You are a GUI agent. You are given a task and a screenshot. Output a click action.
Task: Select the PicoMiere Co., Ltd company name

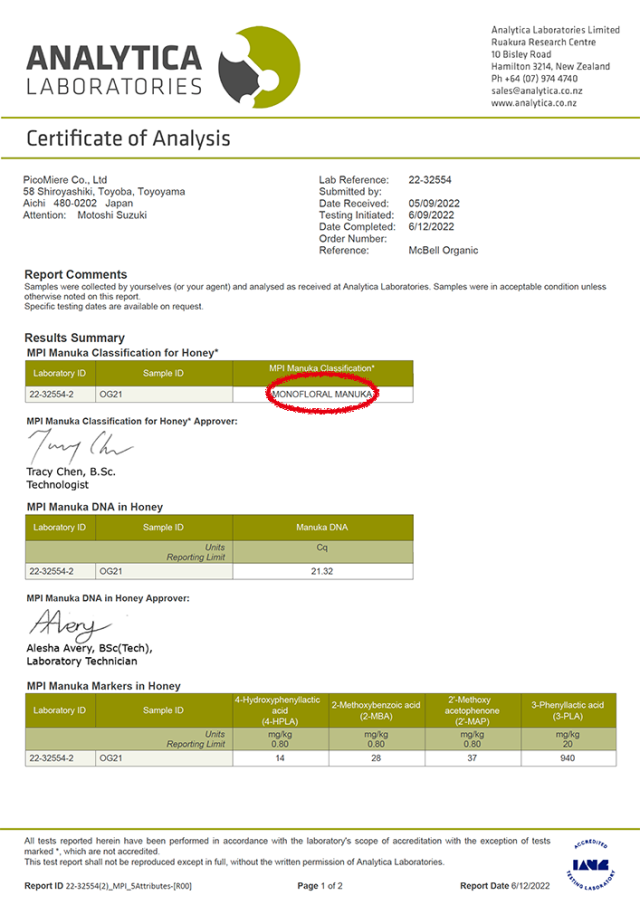[65, 179]
